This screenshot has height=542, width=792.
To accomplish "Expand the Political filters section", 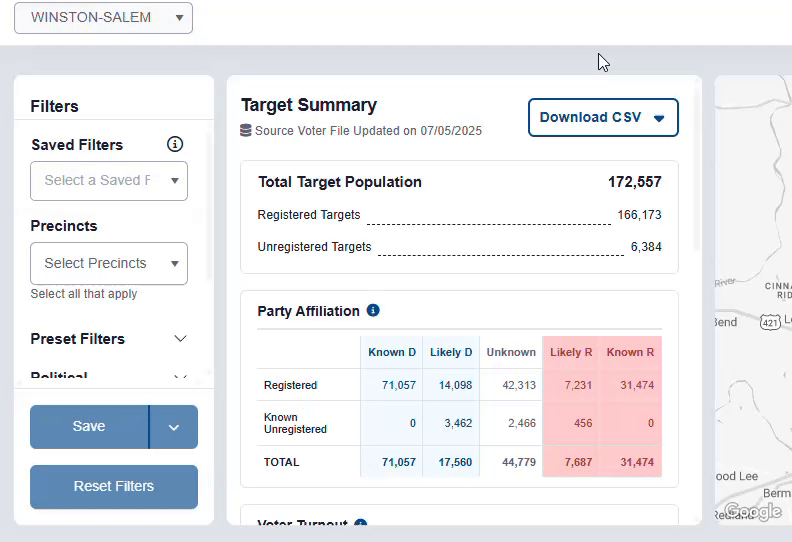I will click(x=109, y=376).
